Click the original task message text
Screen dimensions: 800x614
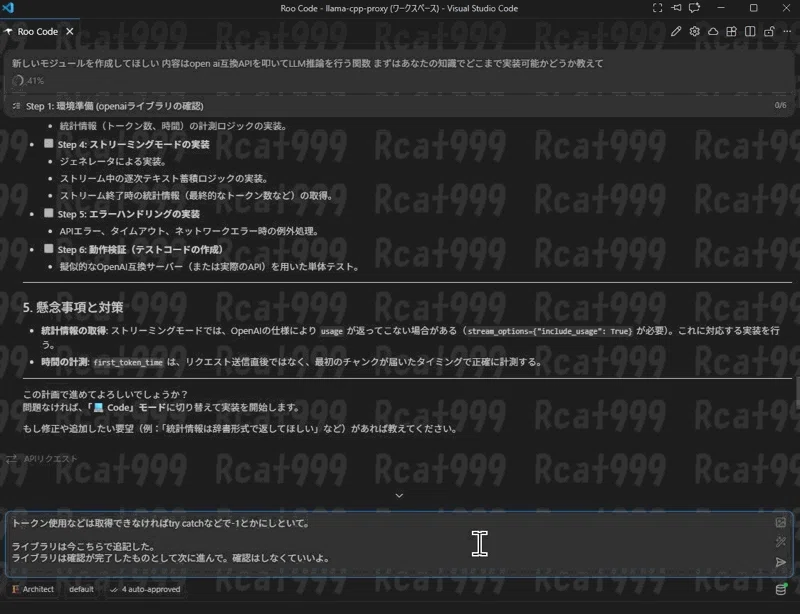307,64
